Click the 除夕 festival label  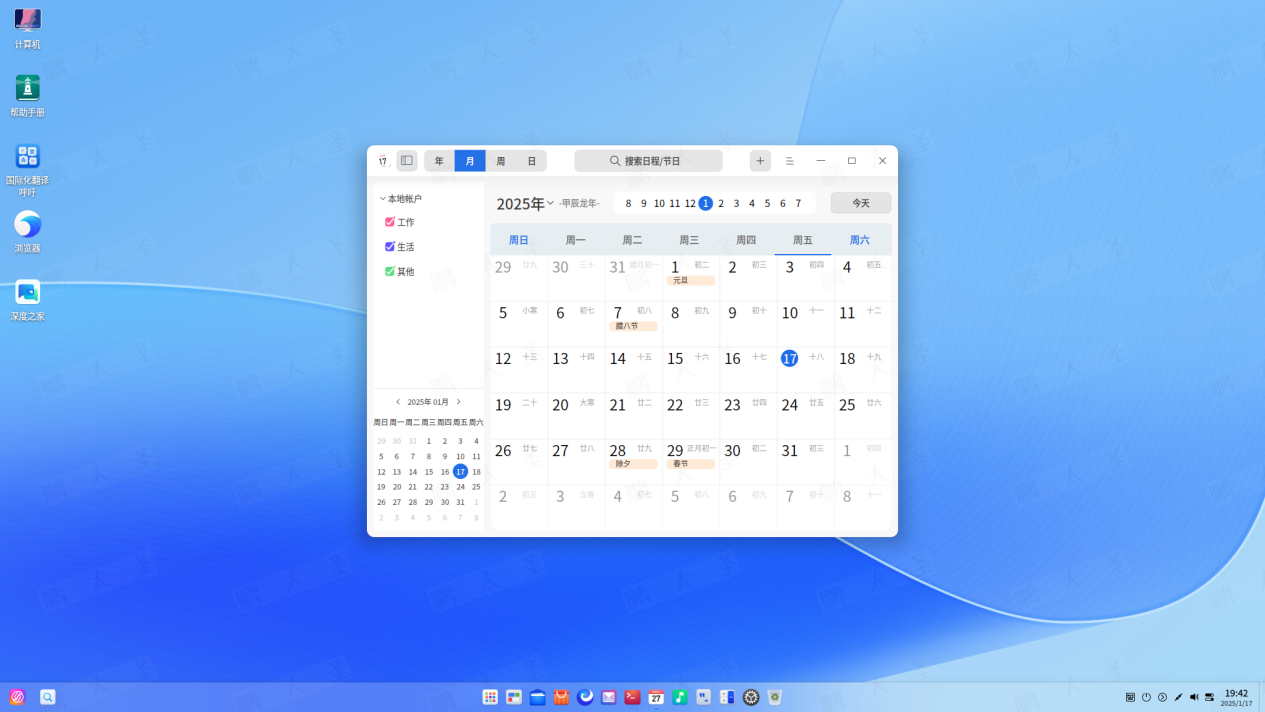pos(633,464)
